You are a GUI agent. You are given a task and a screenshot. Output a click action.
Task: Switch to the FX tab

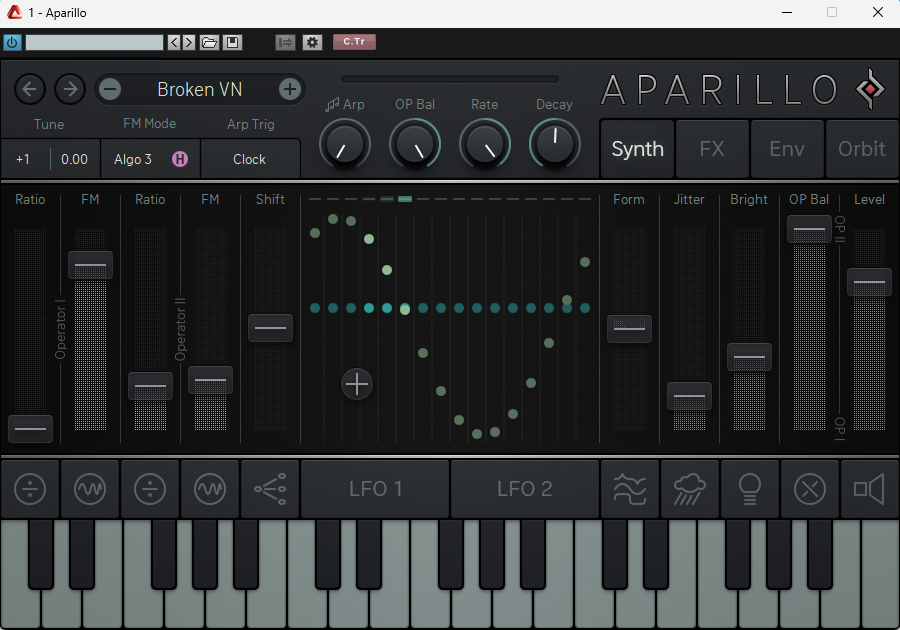pyautogui.click(x=712, y=149)
